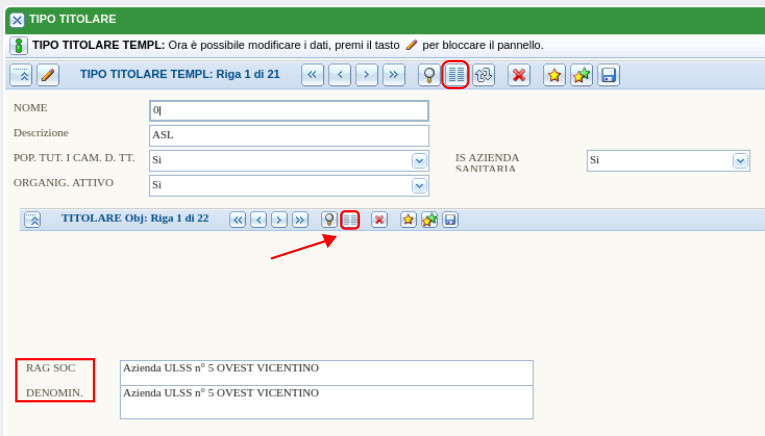Click the NOME input field
The width and height of the screenshot is (765, 436).
(x=288, y=111)
